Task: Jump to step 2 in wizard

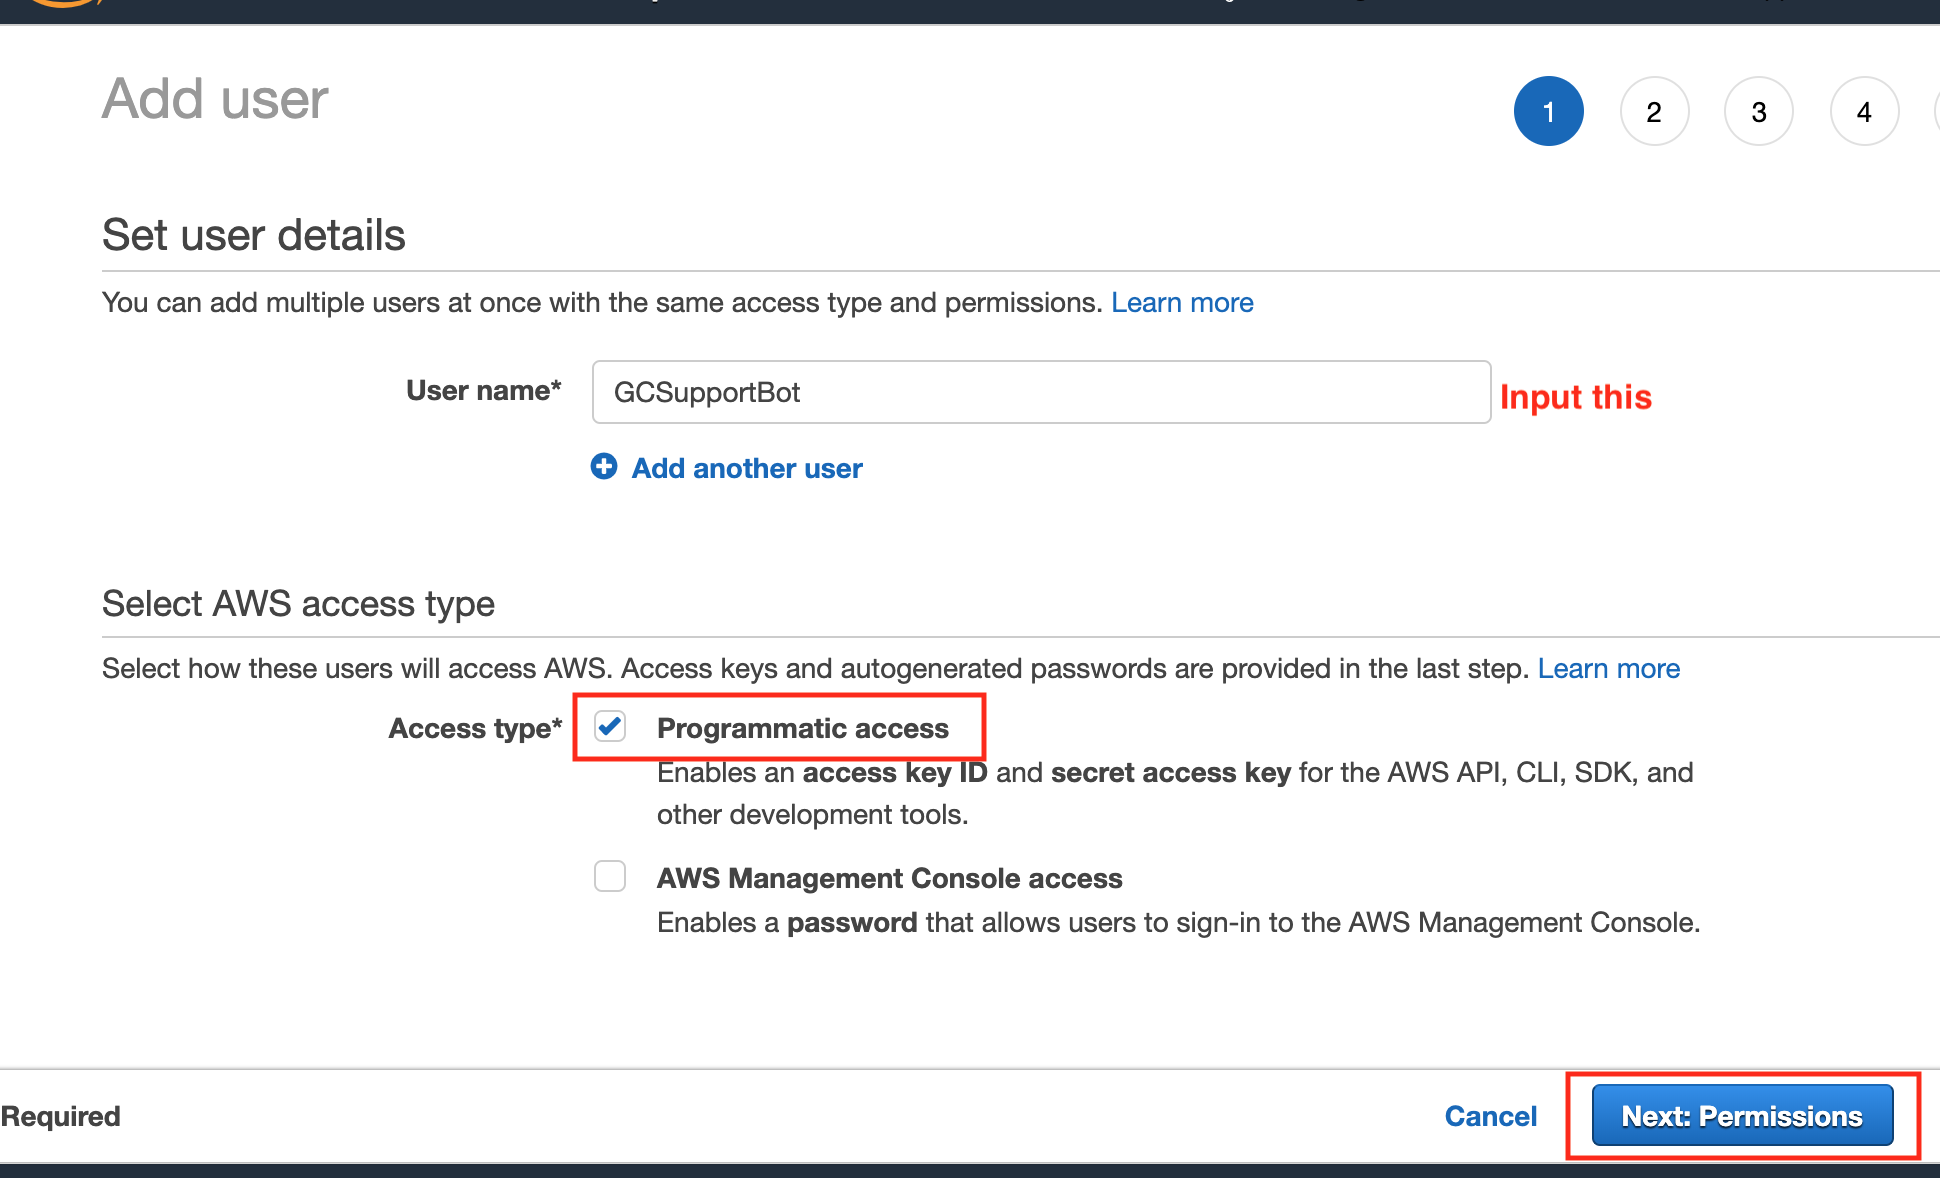Action: (1654, 112)
